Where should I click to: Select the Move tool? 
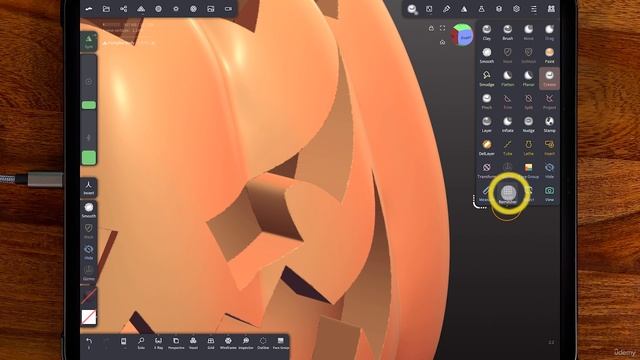point(528,32)
